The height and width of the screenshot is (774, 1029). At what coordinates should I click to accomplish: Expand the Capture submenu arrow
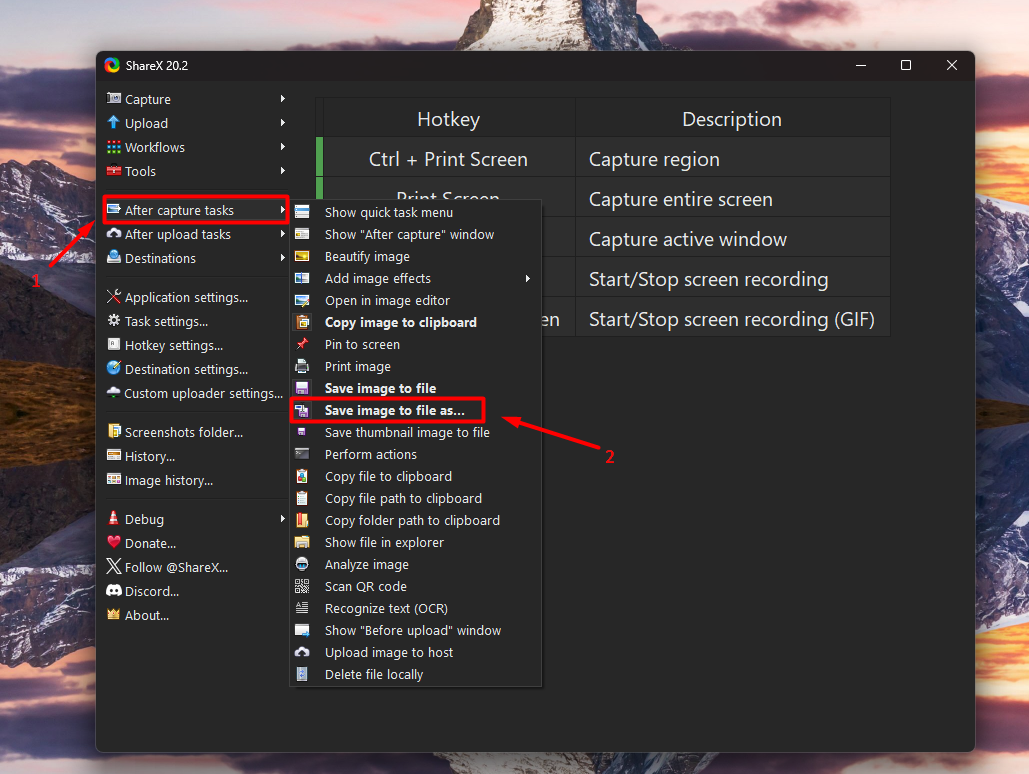(x=283, y=98)
